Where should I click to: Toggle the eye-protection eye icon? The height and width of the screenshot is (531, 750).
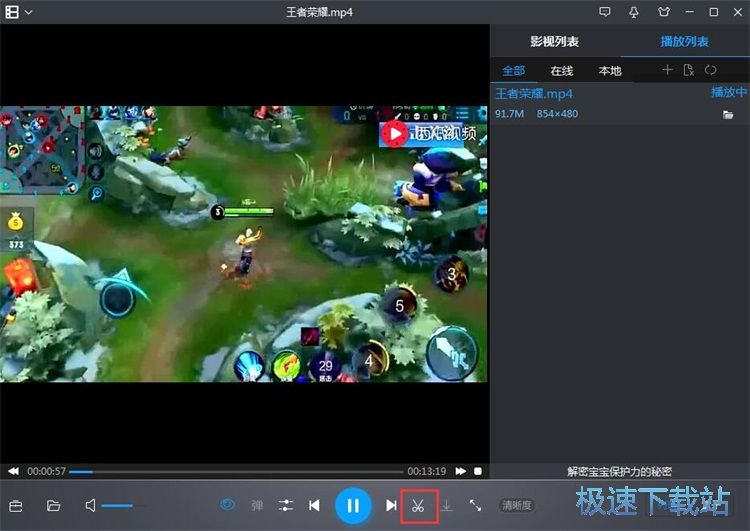pos(228,504)
